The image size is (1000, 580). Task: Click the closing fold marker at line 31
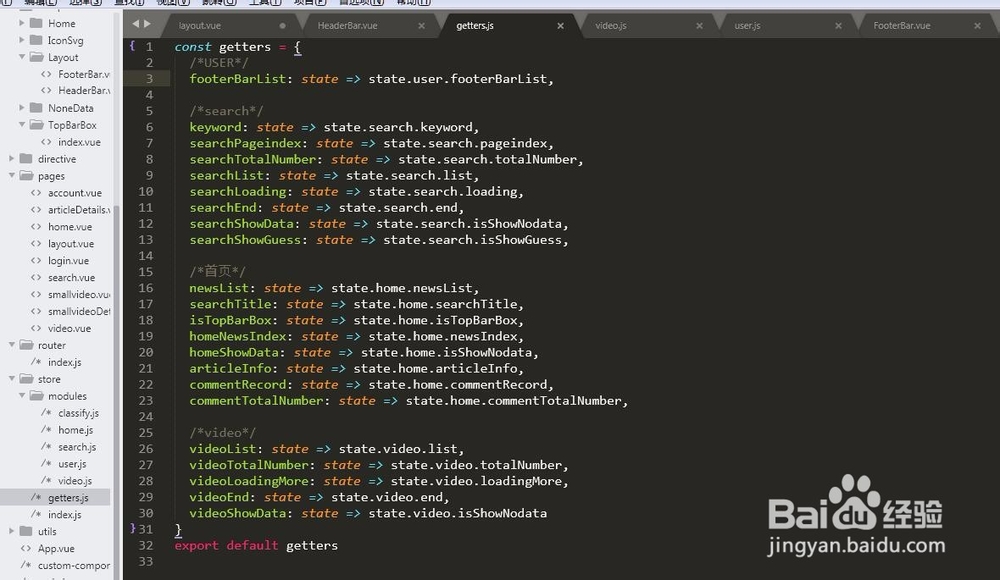coord(133,528)
